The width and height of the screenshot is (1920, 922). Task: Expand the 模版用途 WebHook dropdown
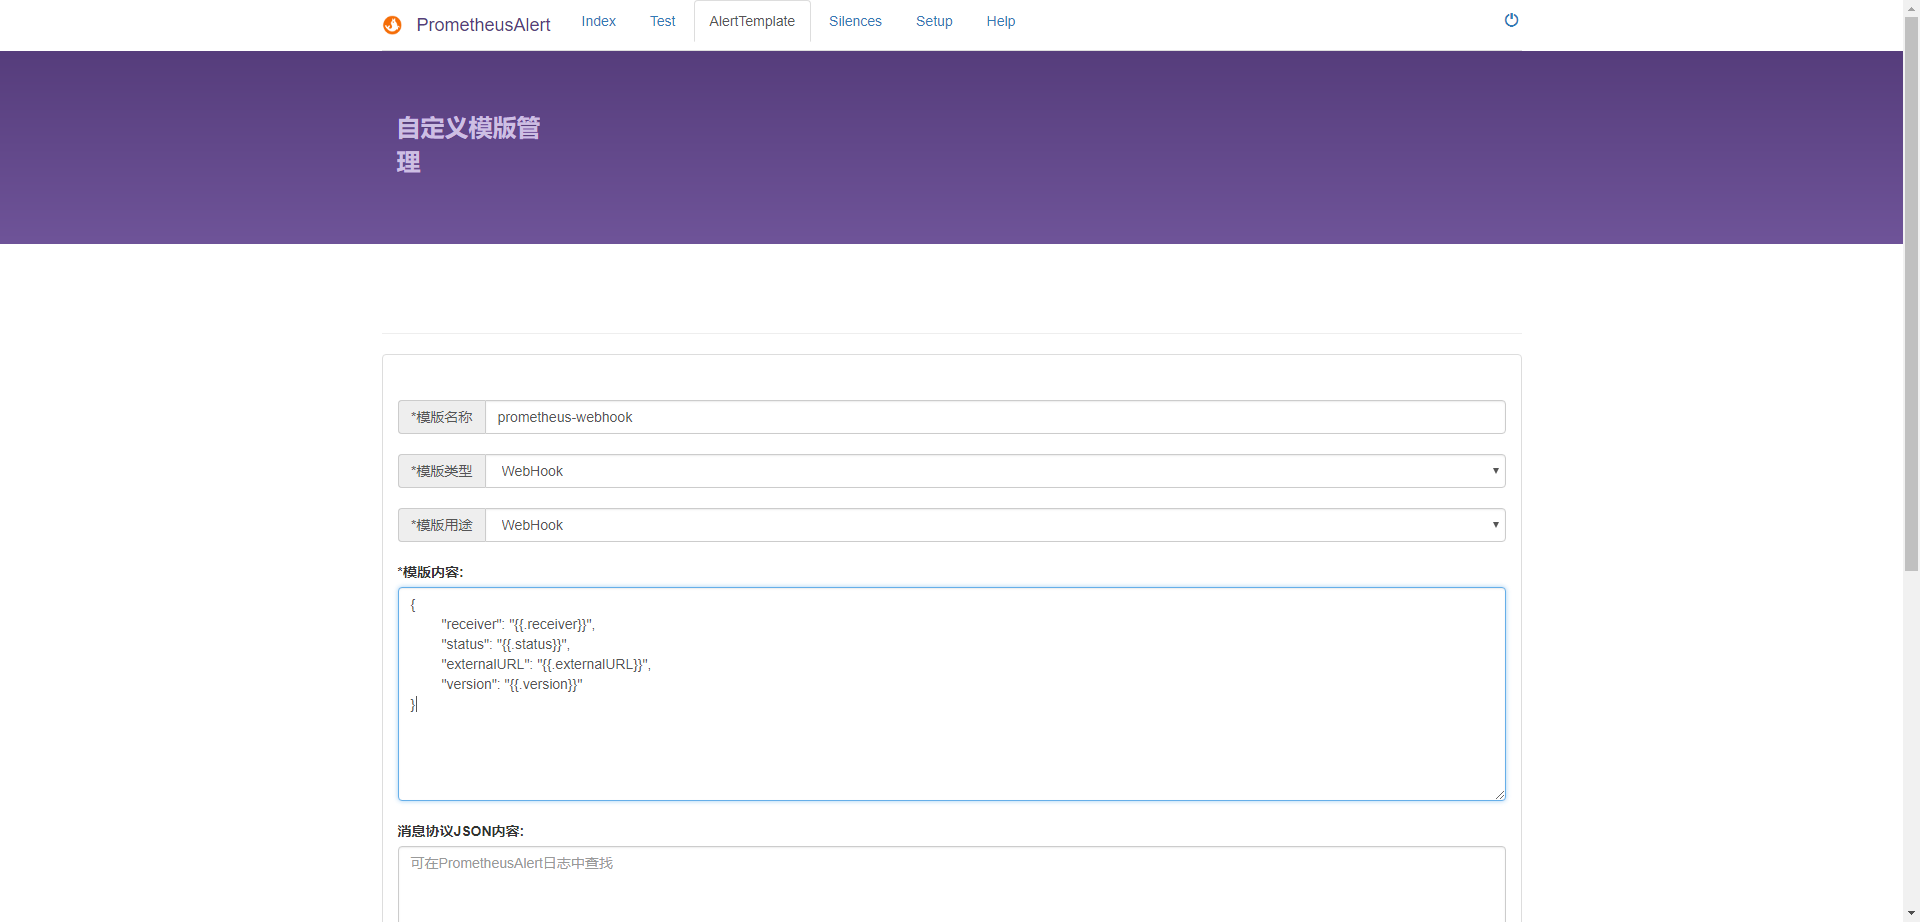coord(995,525)
